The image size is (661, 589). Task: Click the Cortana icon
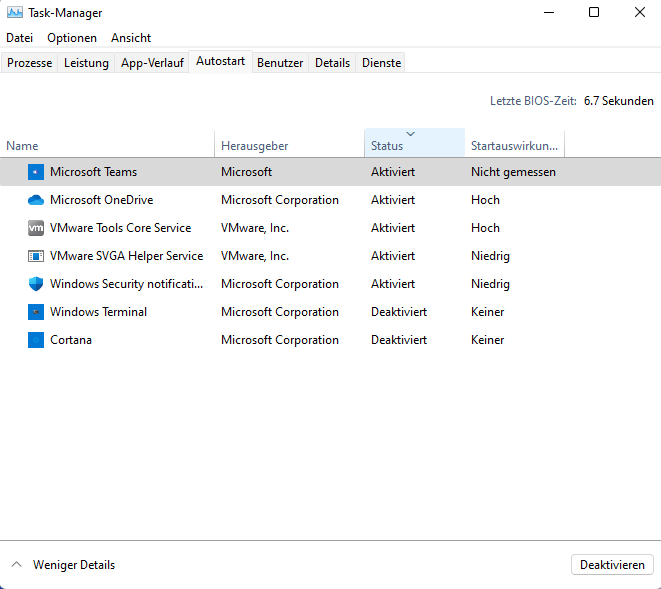click(36, 340)
